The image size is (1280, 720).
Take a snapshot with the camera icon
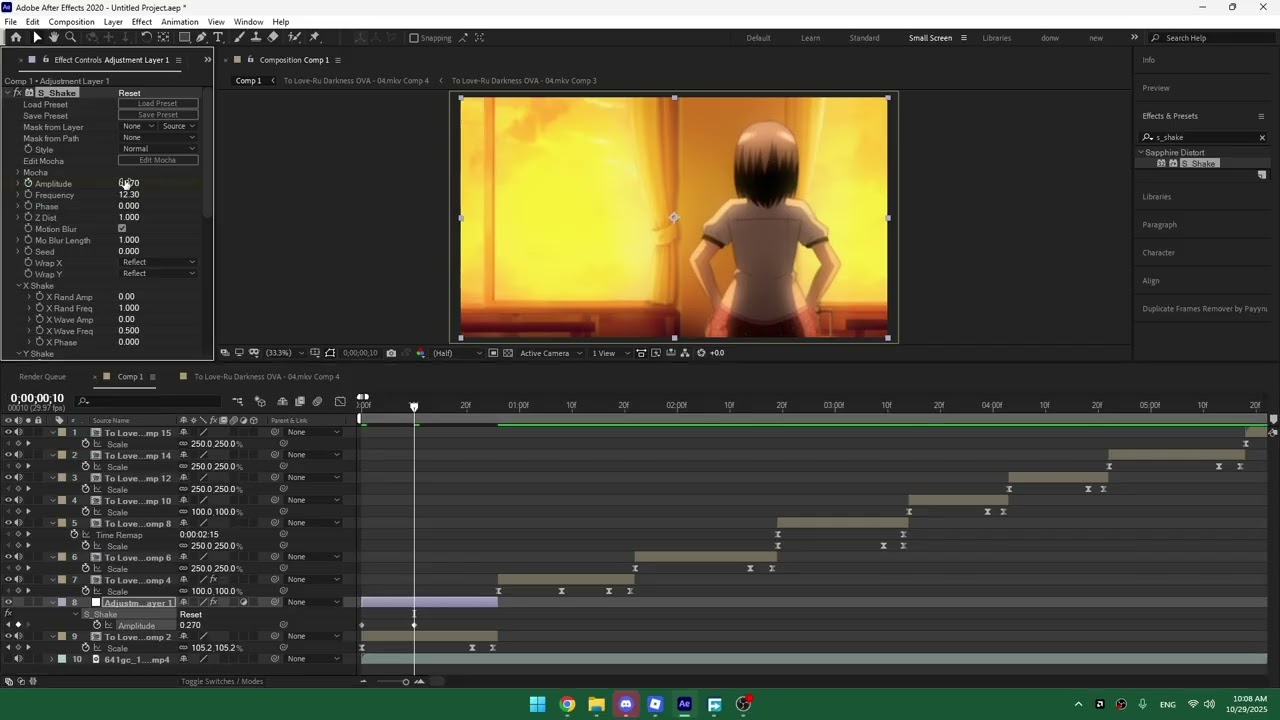[391, 353]
